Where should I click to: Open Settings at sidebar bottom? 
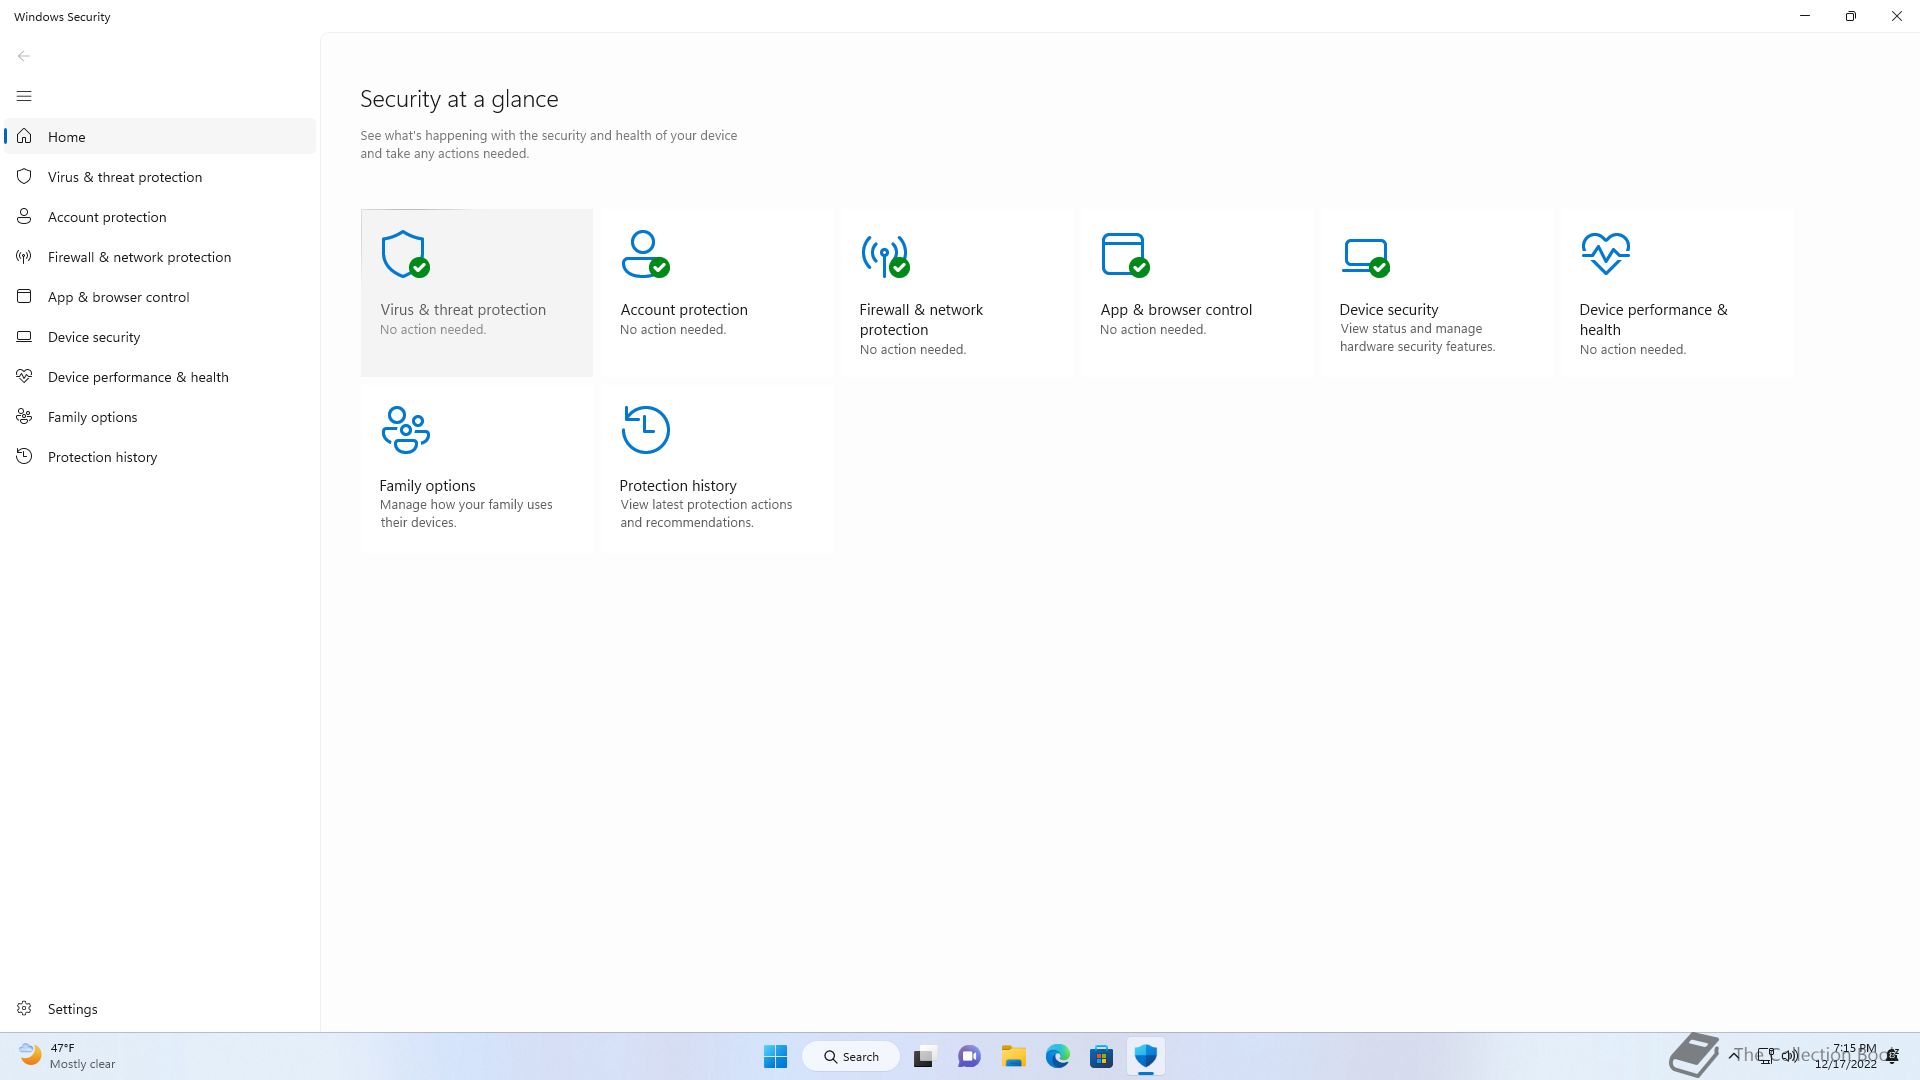pos(160,1009)
